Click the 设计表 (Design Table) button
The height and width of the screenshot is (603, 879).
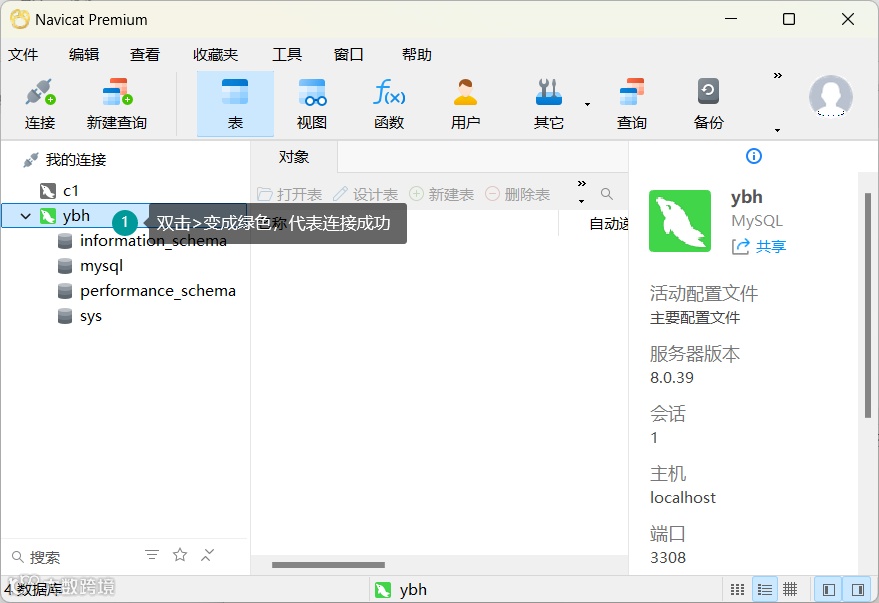(366, 194)
